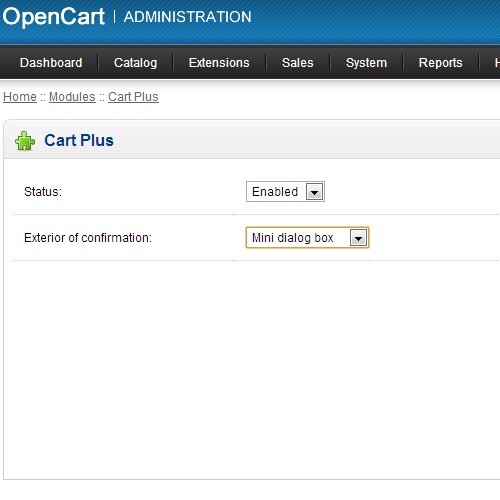
Task: Click the Exterior of confirmation: label
Action: pos(88,238)
